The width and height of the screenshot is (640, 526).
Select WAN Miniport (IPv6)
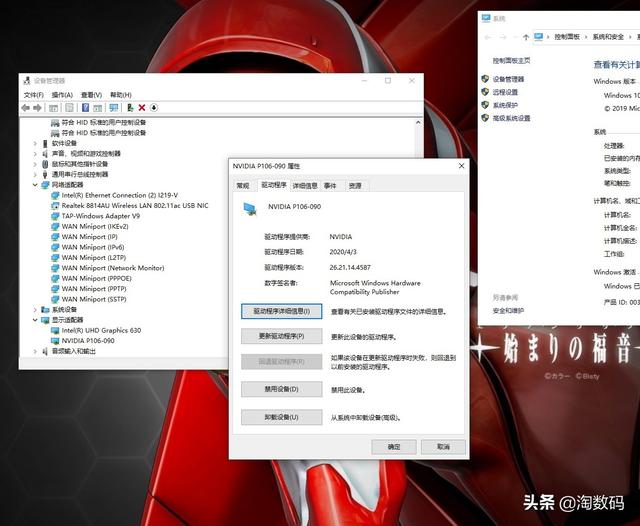tap(93, 247)
